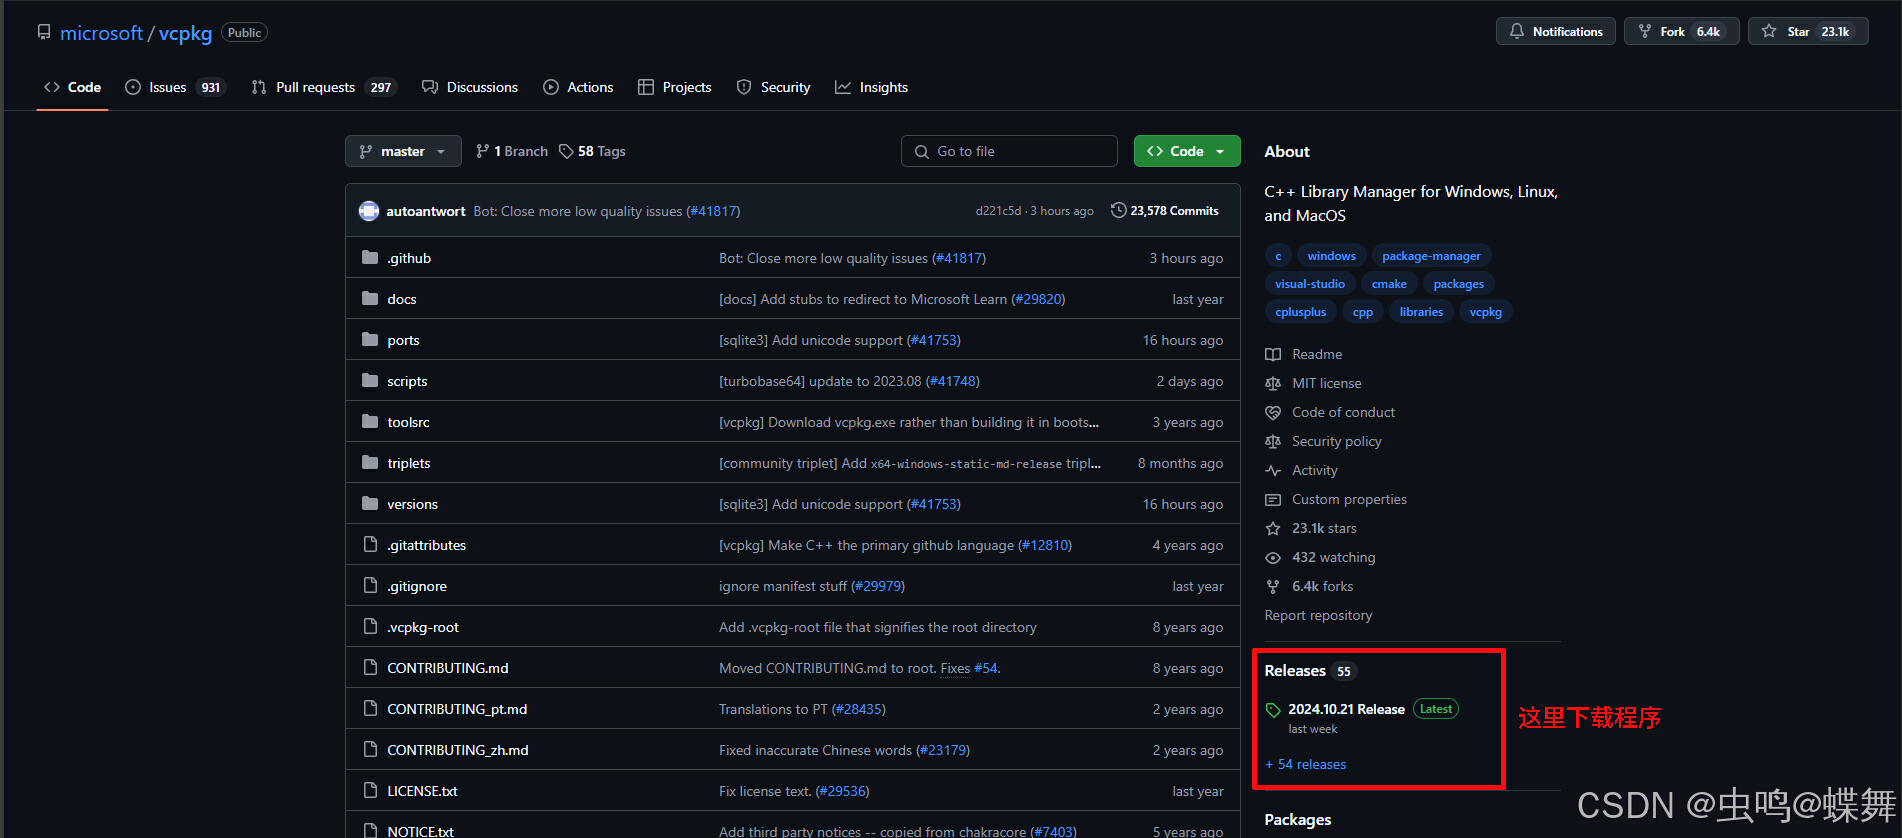Open the 58 Tags link

click(592, 151)
